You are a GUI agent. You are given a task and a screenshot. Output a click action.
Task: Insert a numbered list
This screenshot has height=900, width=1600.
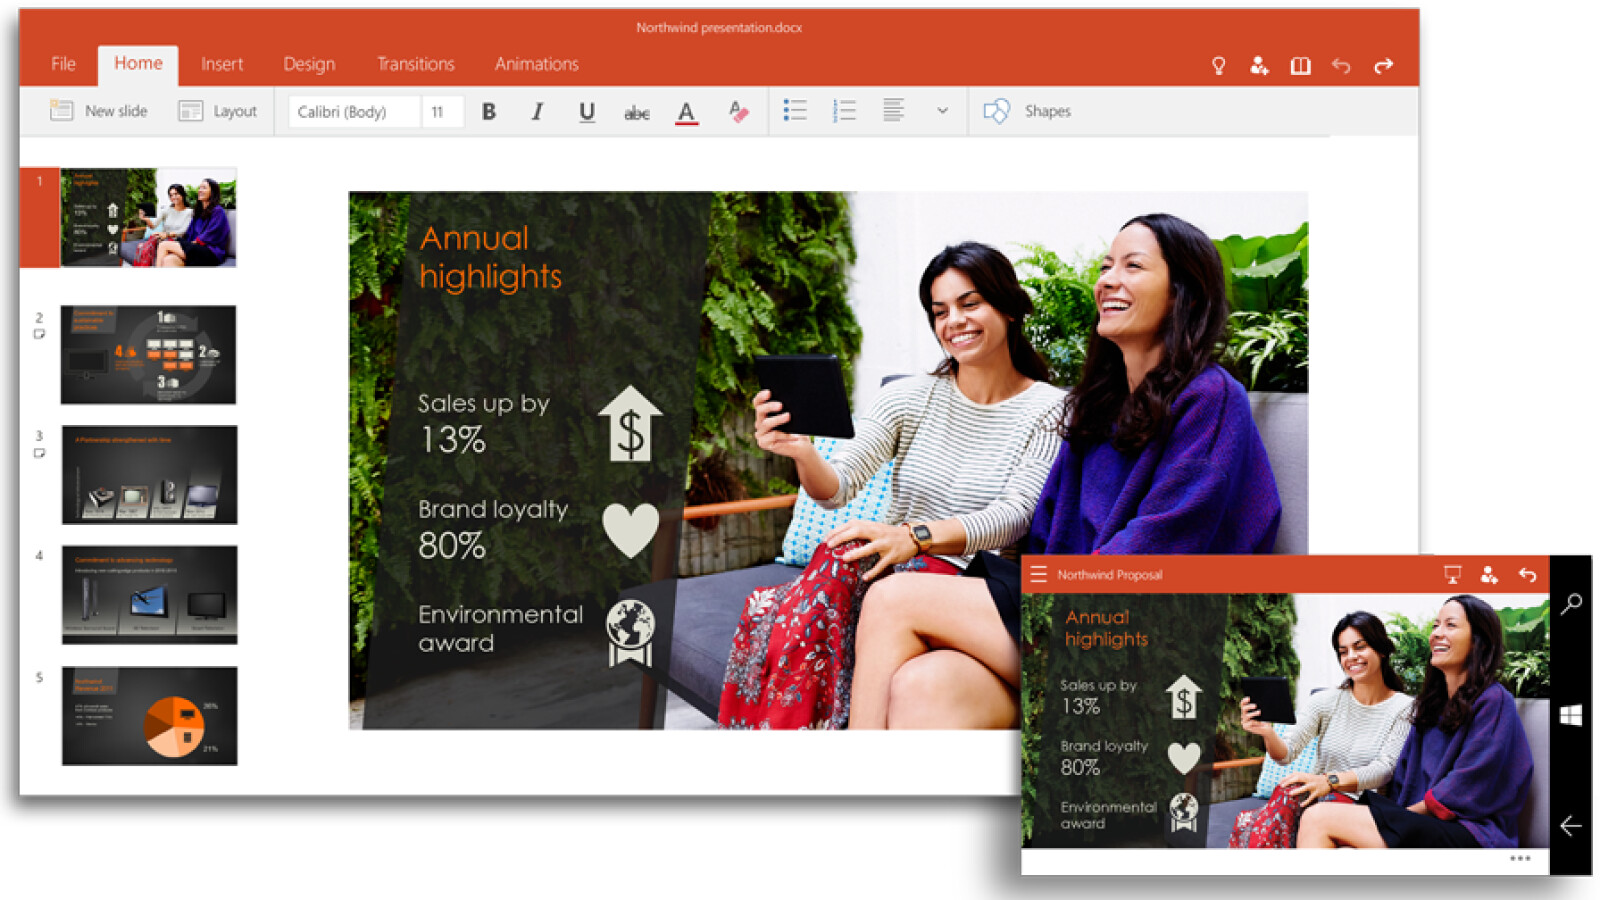pos(844,110)
